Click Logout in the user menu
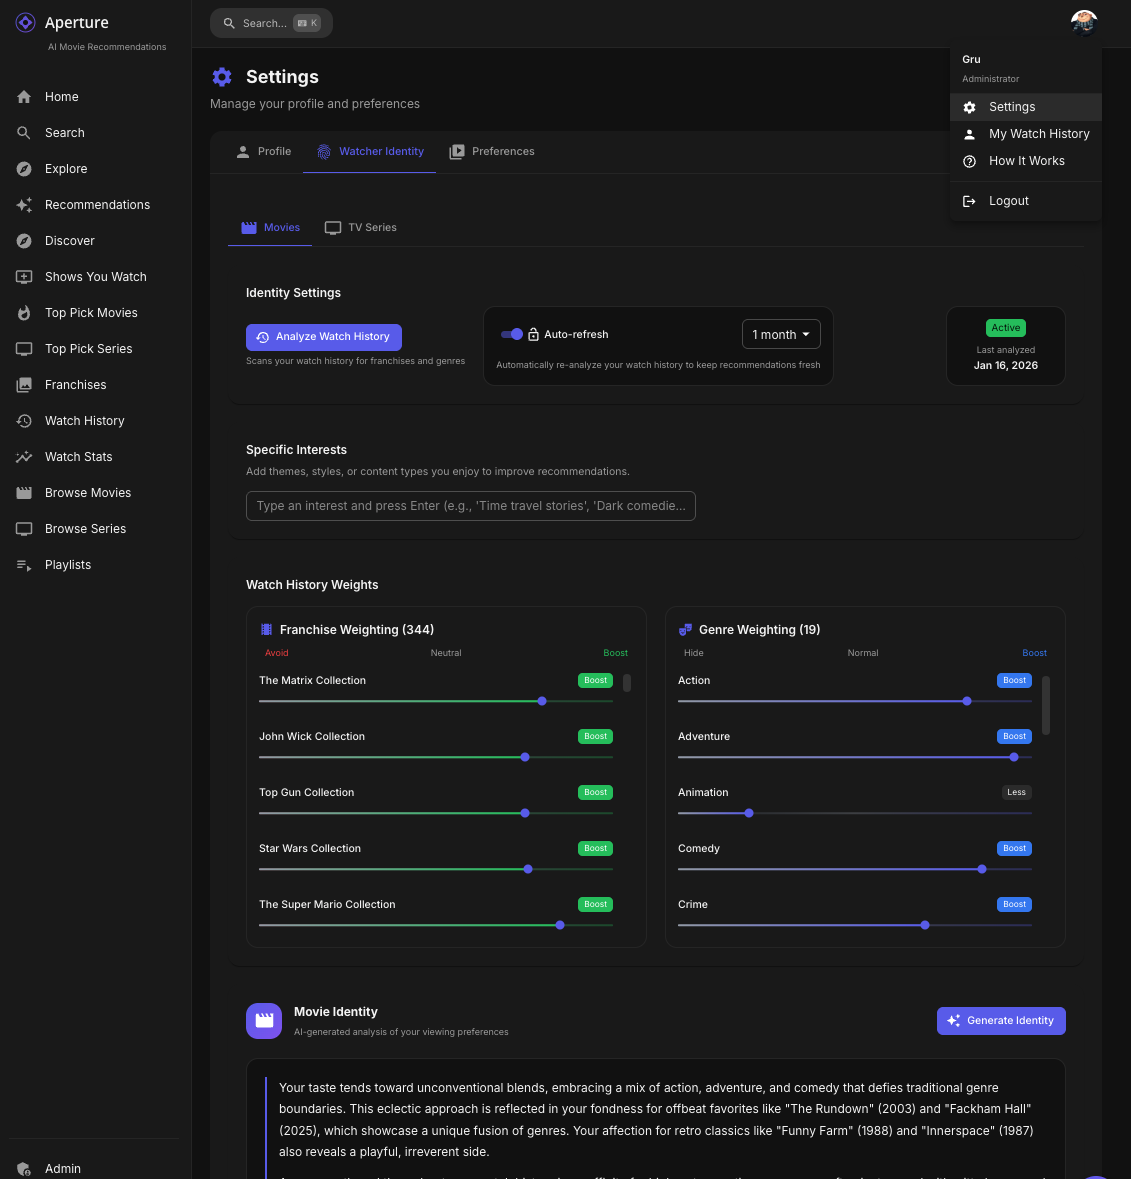This screenshot has height=1179, width=1131. pos(1008,201)
